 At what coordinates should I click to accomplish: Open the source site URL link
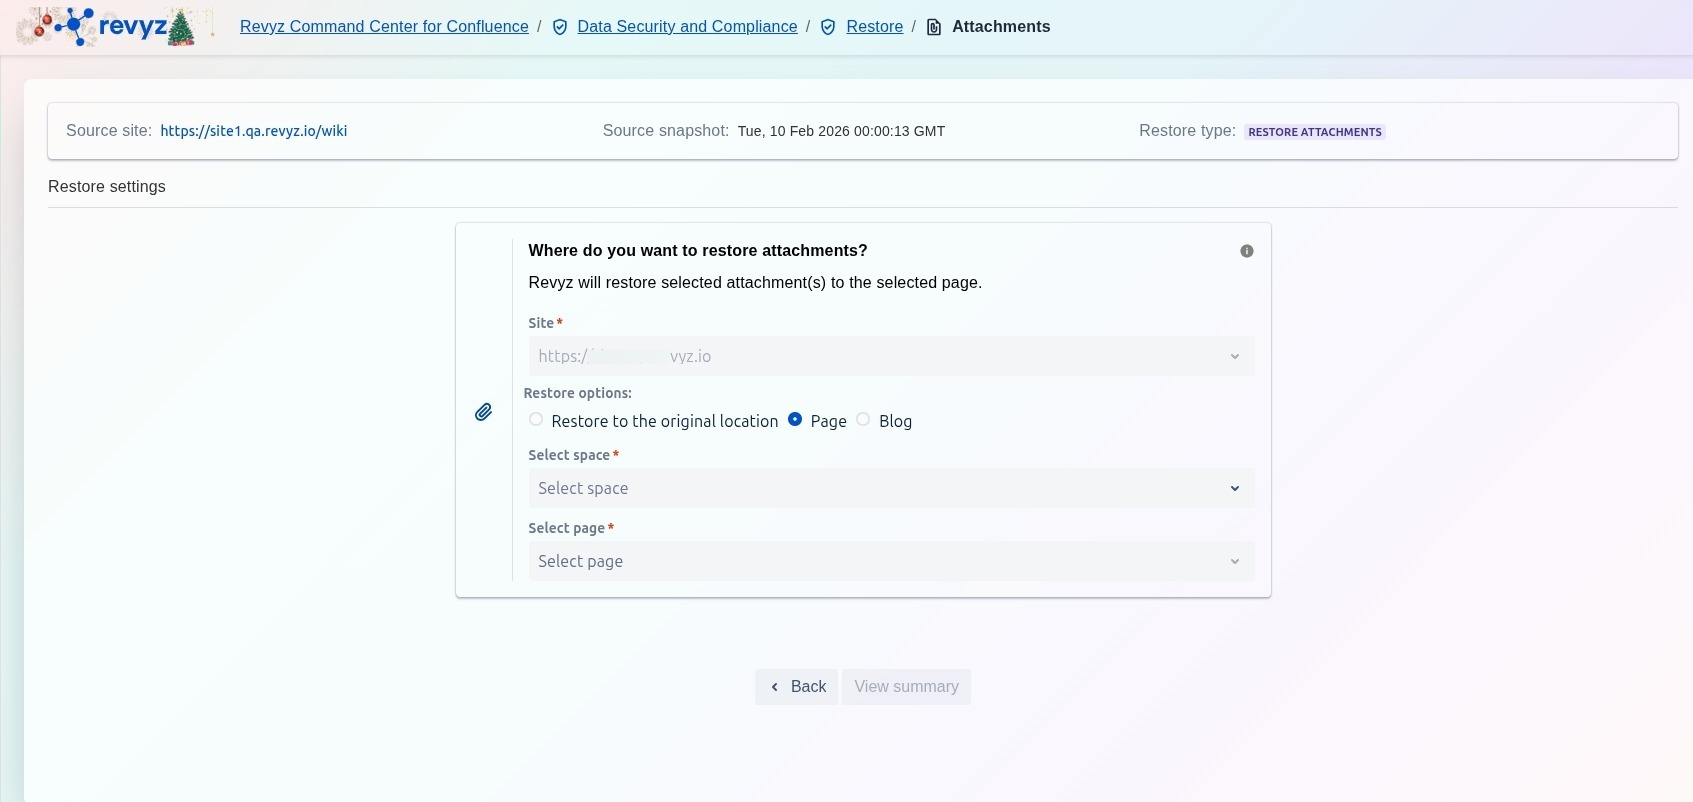pos(254,131)
